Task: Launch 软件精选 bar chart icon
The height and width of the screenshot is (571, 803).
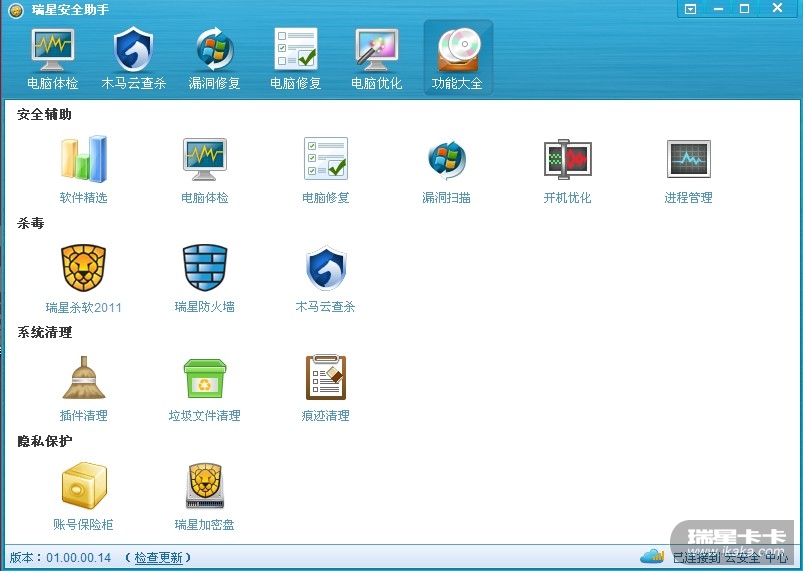Action: (x=83, y=159)
